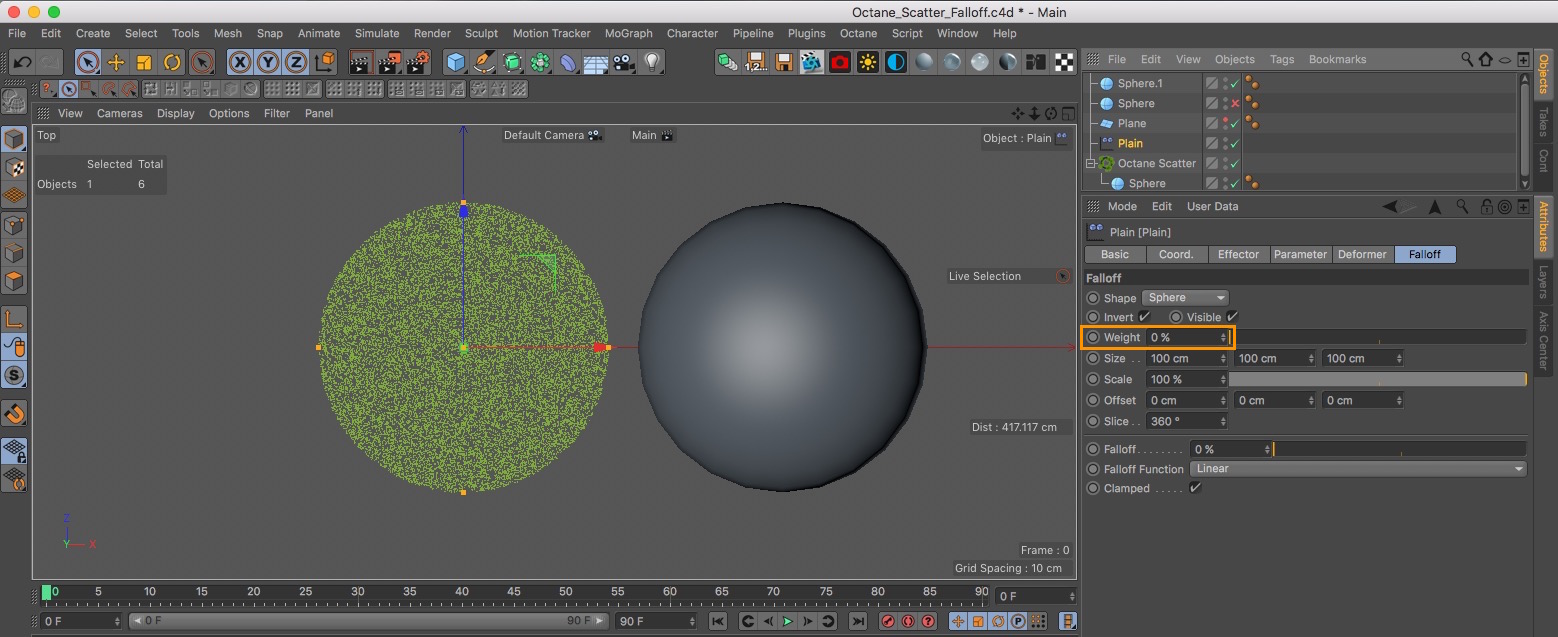Select the Move tool in the toolbar
The height and width of the screenshot is (637, 1558).
click(x=116, y=62)
